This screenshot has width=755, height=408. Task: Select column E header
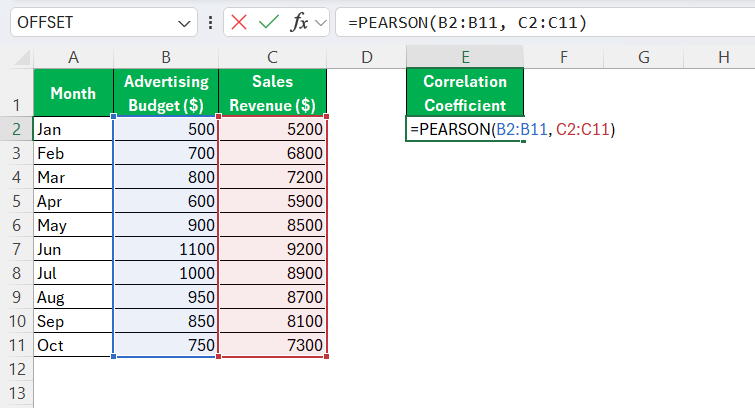[465, 57]
